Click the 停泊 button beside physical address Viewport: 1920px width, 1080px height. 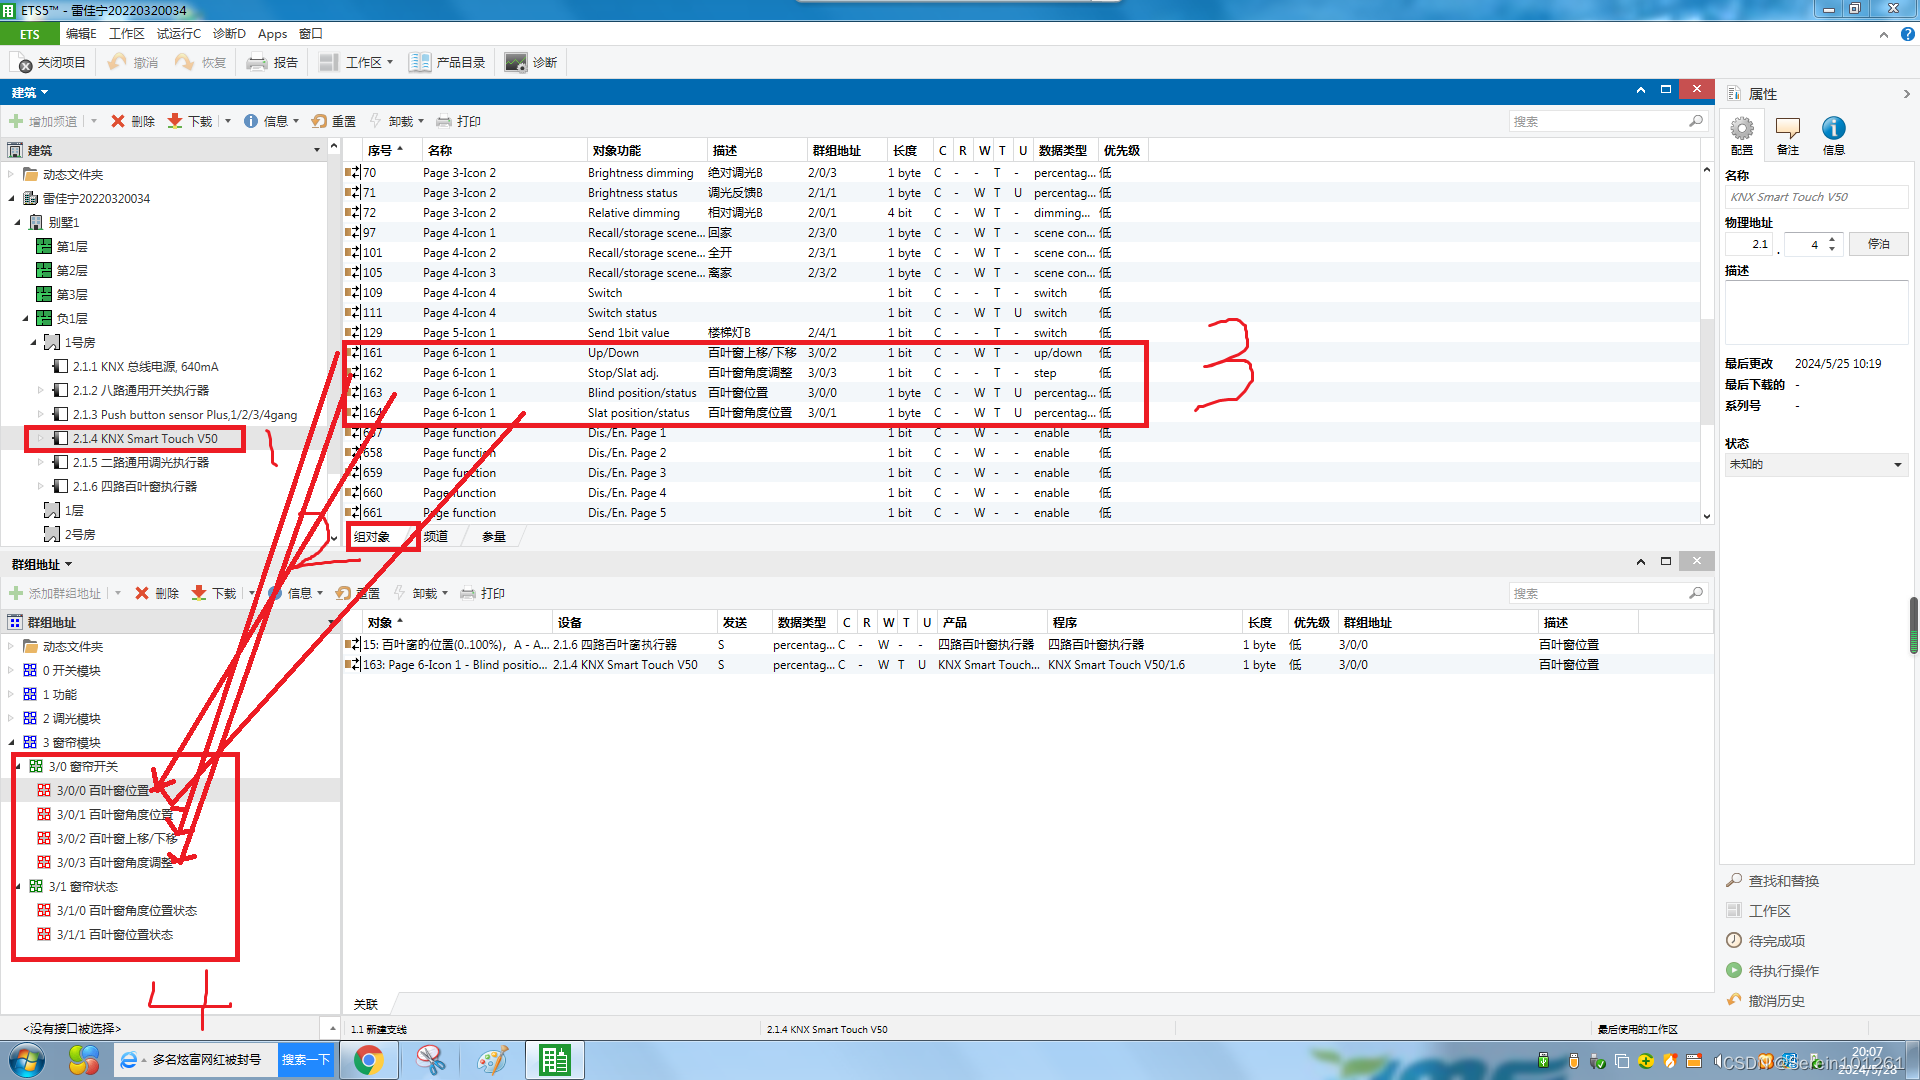pos(1878,244)
